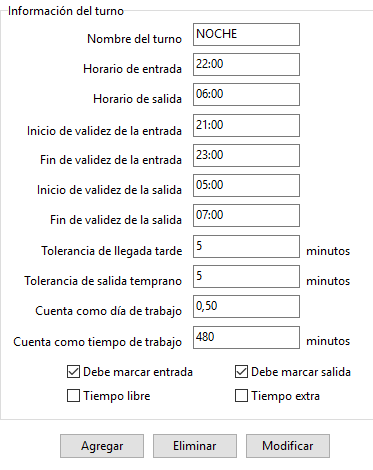Click the Eliminar button

pos(195,446)
